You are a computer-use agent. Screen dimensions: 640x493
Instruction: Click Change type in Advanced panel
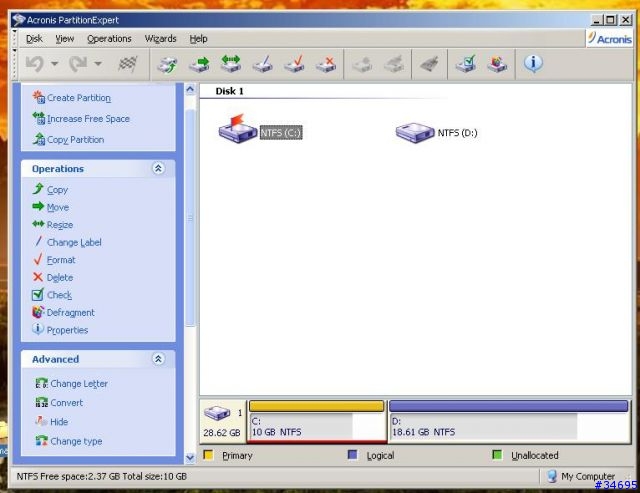click(76, 441)
